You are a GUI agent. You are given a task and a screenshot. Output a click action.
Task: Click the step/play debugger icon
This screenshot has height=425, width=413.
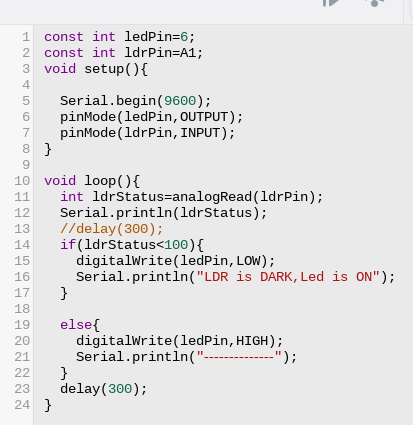click(x=331, y=3)
